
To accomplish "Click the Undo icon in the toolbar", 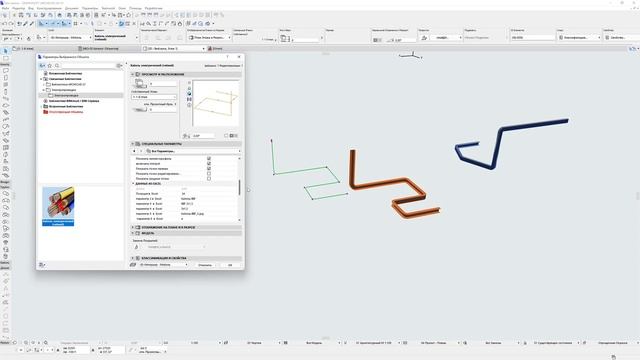I will [x=4, y=24].
